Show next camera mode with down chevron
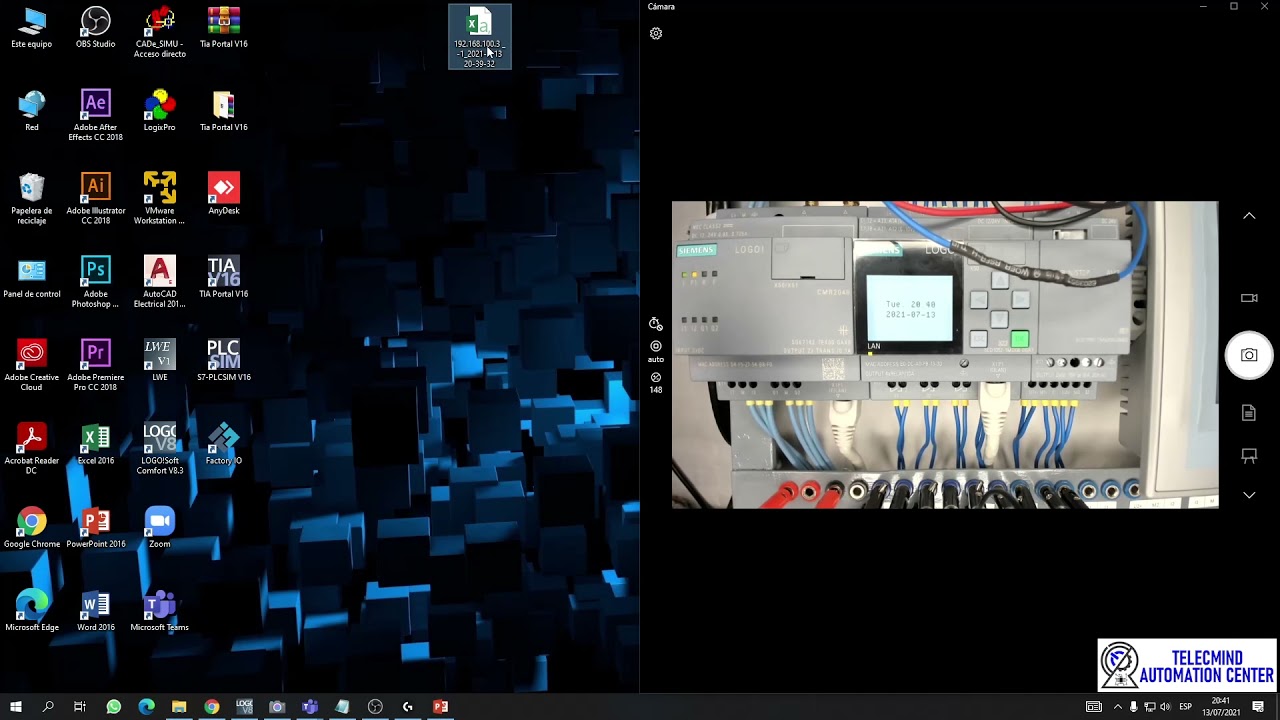 tap(1249, 495)
